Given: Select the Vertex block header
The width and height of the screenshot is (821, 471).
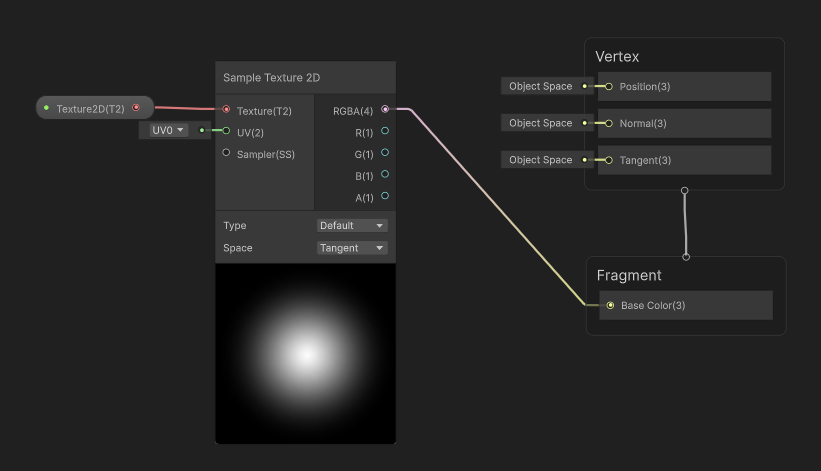Looking at the screenshot, I should pos(617,57).
